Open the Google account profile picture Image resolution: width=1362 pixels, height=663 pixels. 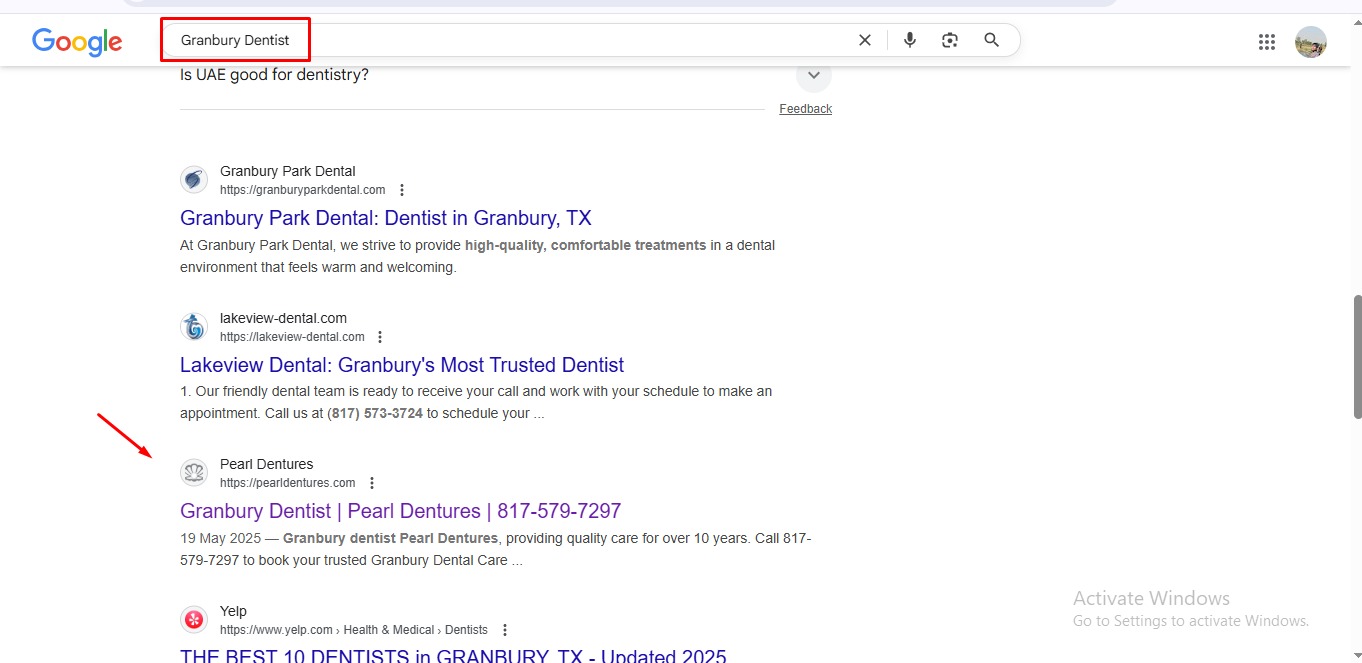[x=1310, y=42]
